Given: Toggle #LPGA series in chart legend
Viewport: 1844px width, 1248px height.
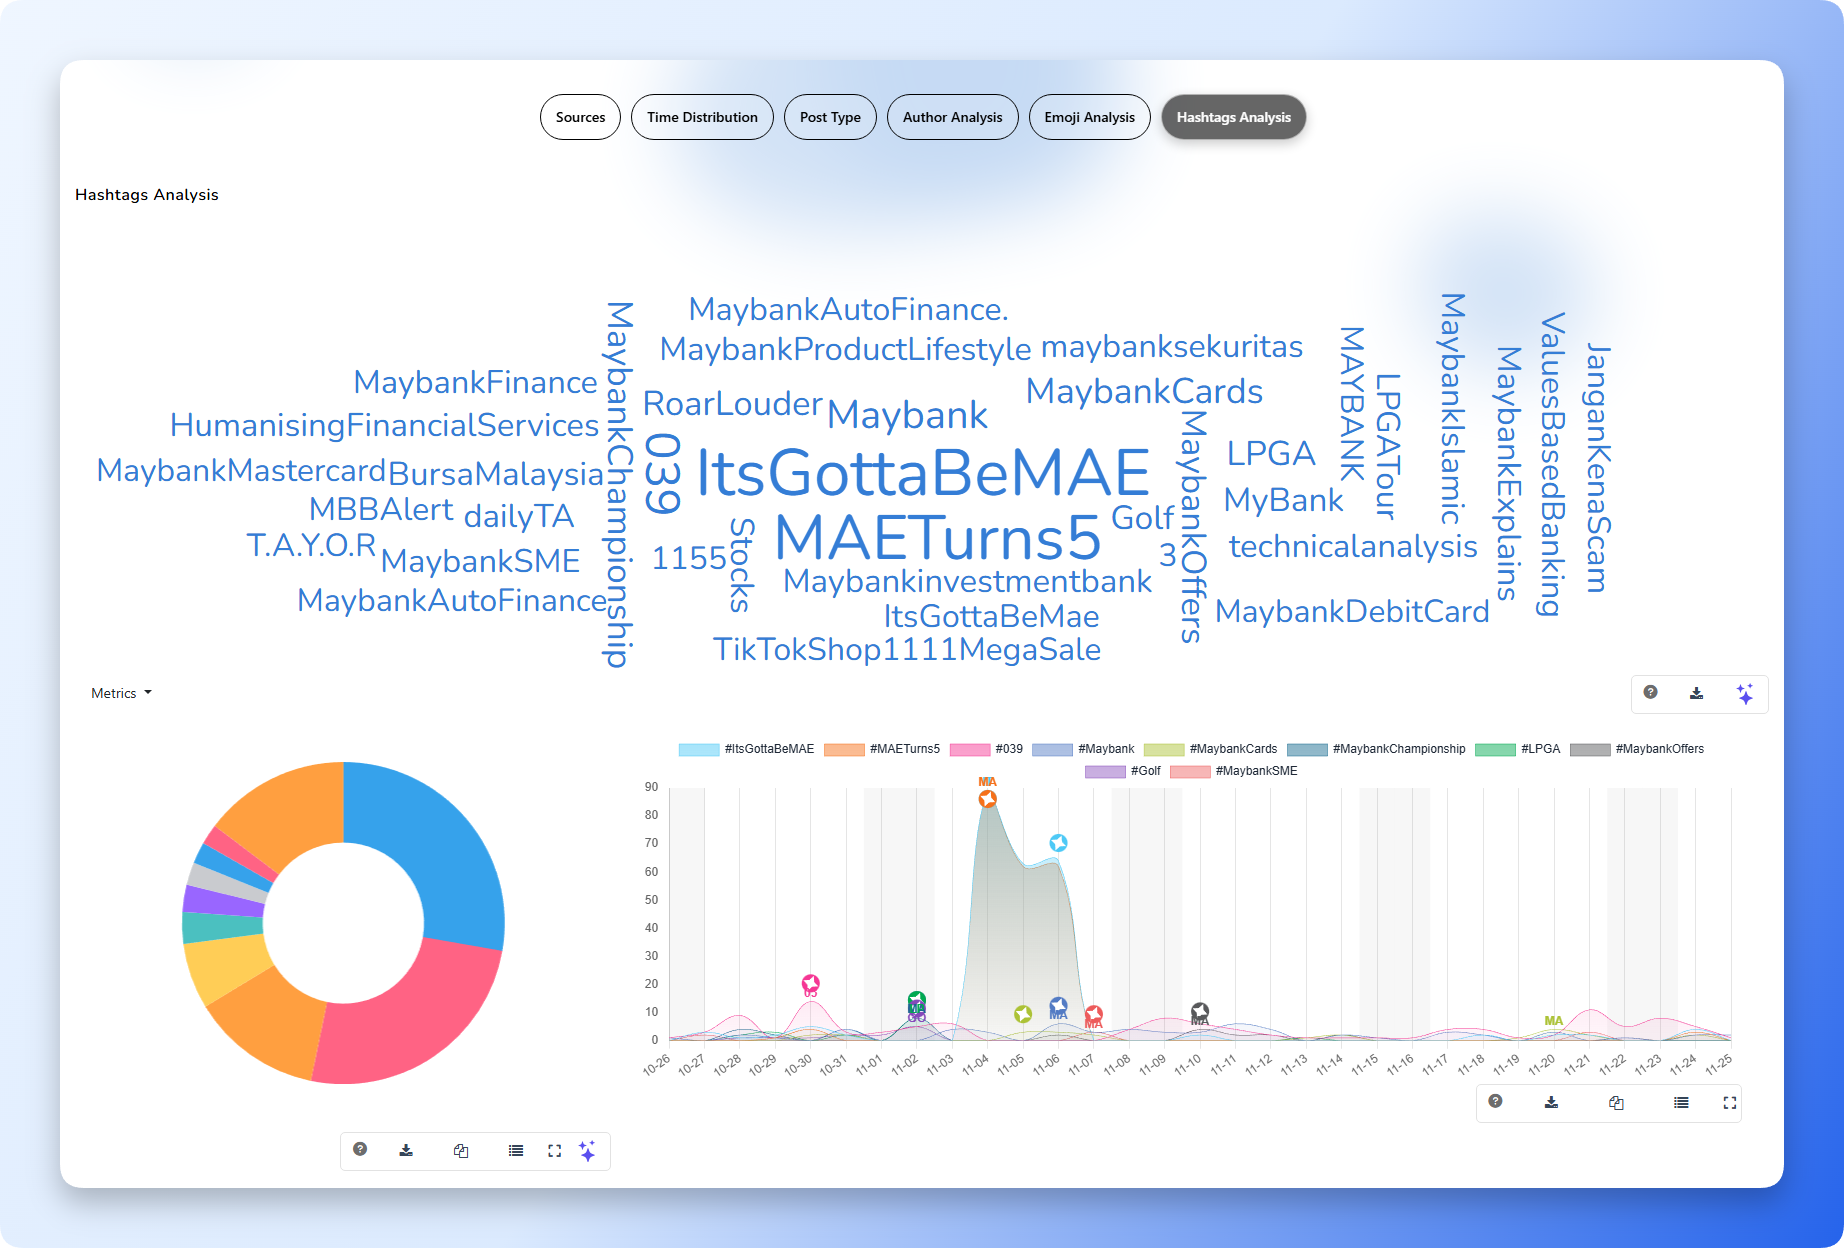Looking at the screenshot, I should point(1517,749).
